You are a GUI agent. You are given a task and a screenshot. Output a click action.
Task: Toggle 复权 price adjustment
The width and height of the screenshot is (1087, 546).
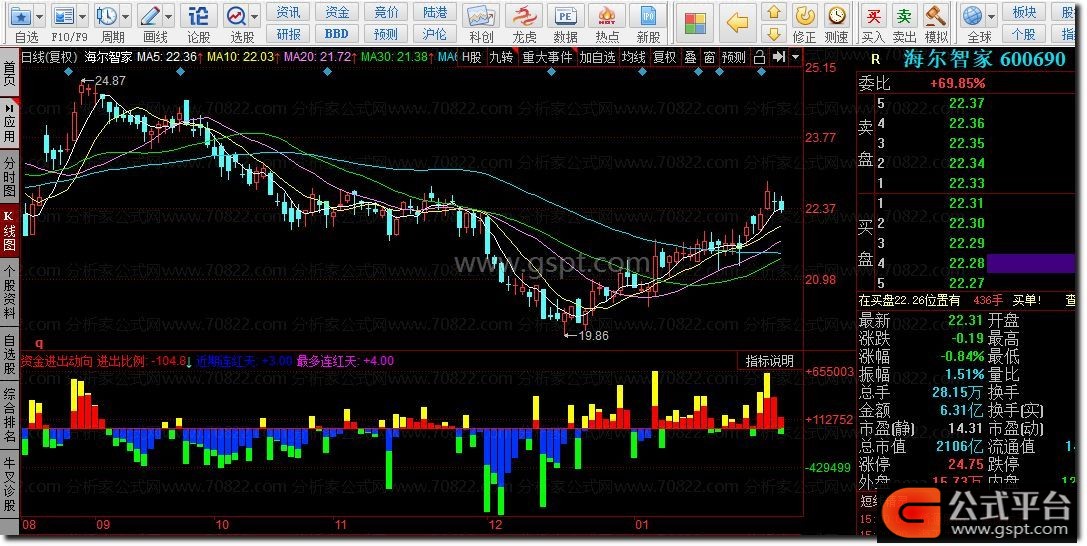pos(665,58)
